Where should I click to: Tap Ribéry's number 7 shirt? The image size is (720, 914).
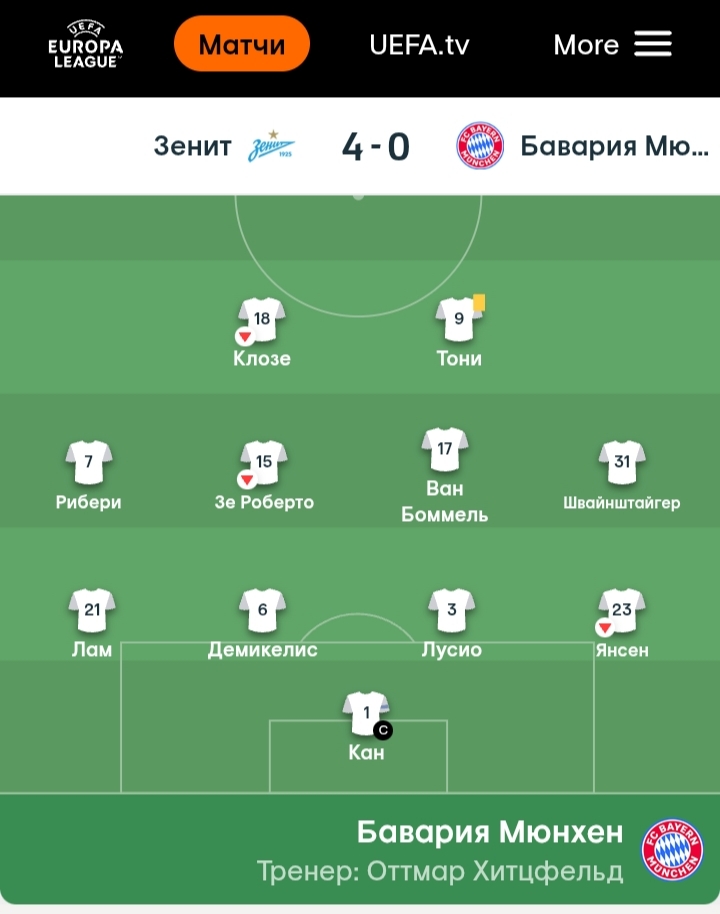click(x=89, y=462)
